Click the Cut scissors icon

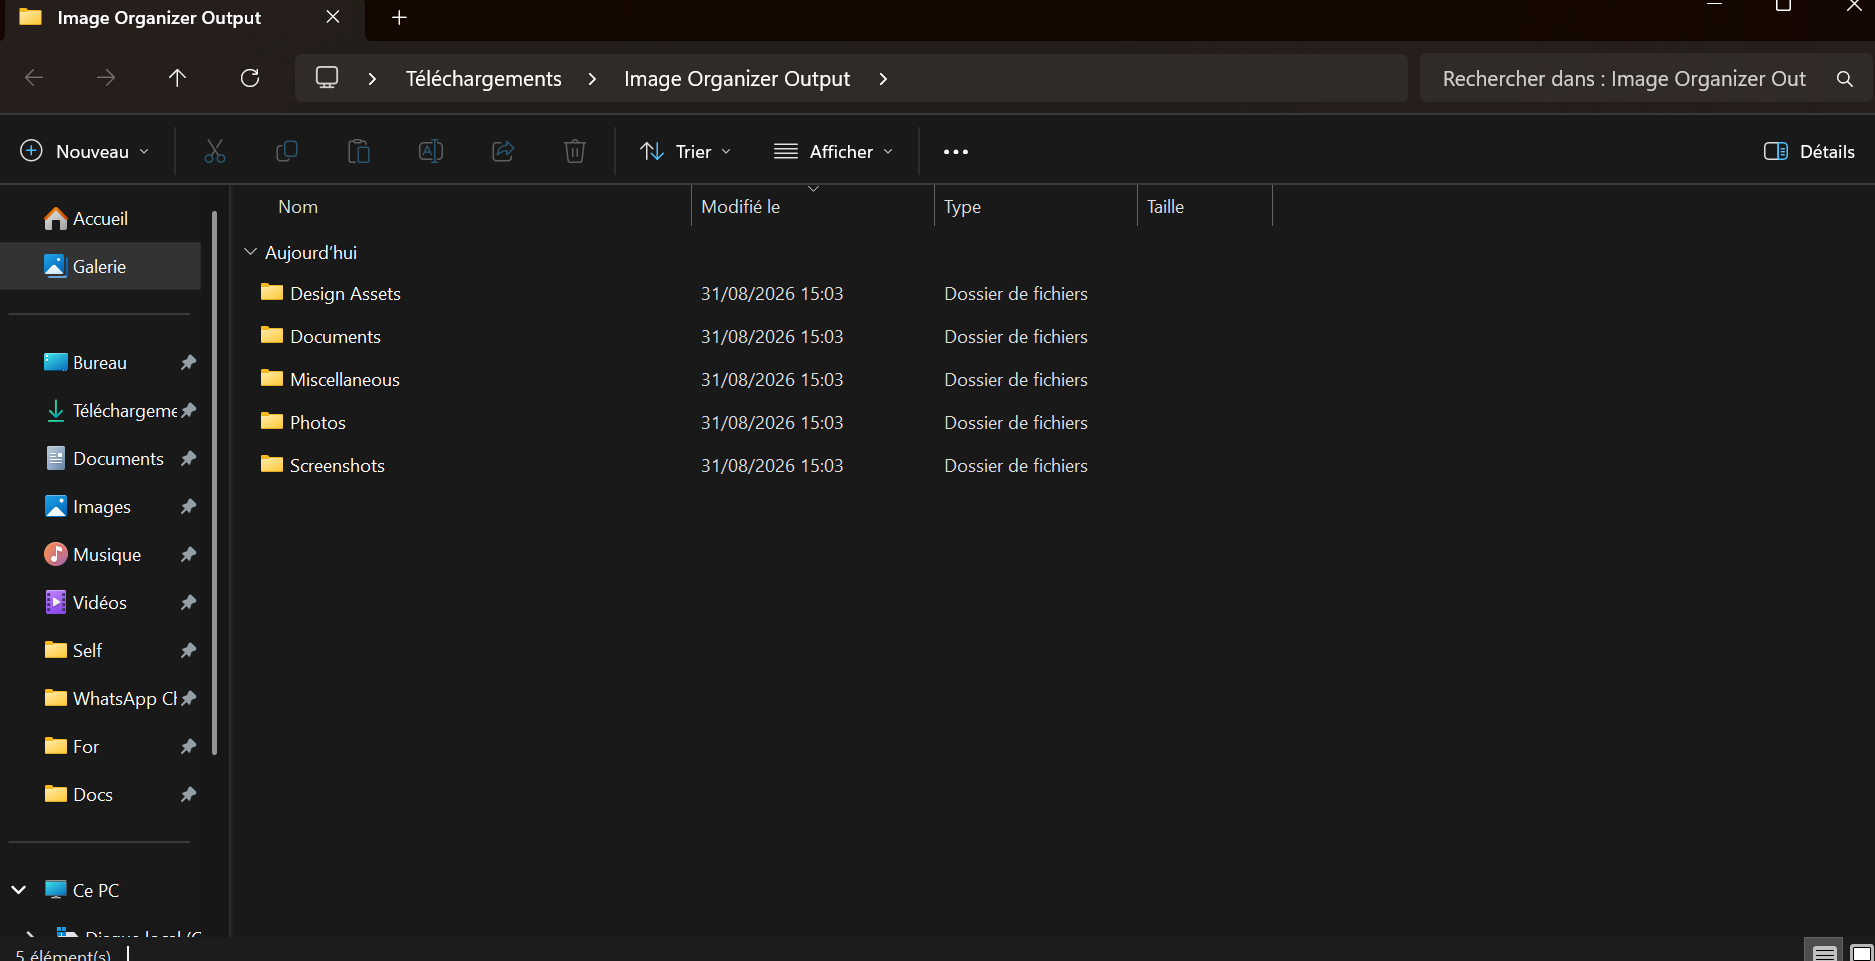214,151
